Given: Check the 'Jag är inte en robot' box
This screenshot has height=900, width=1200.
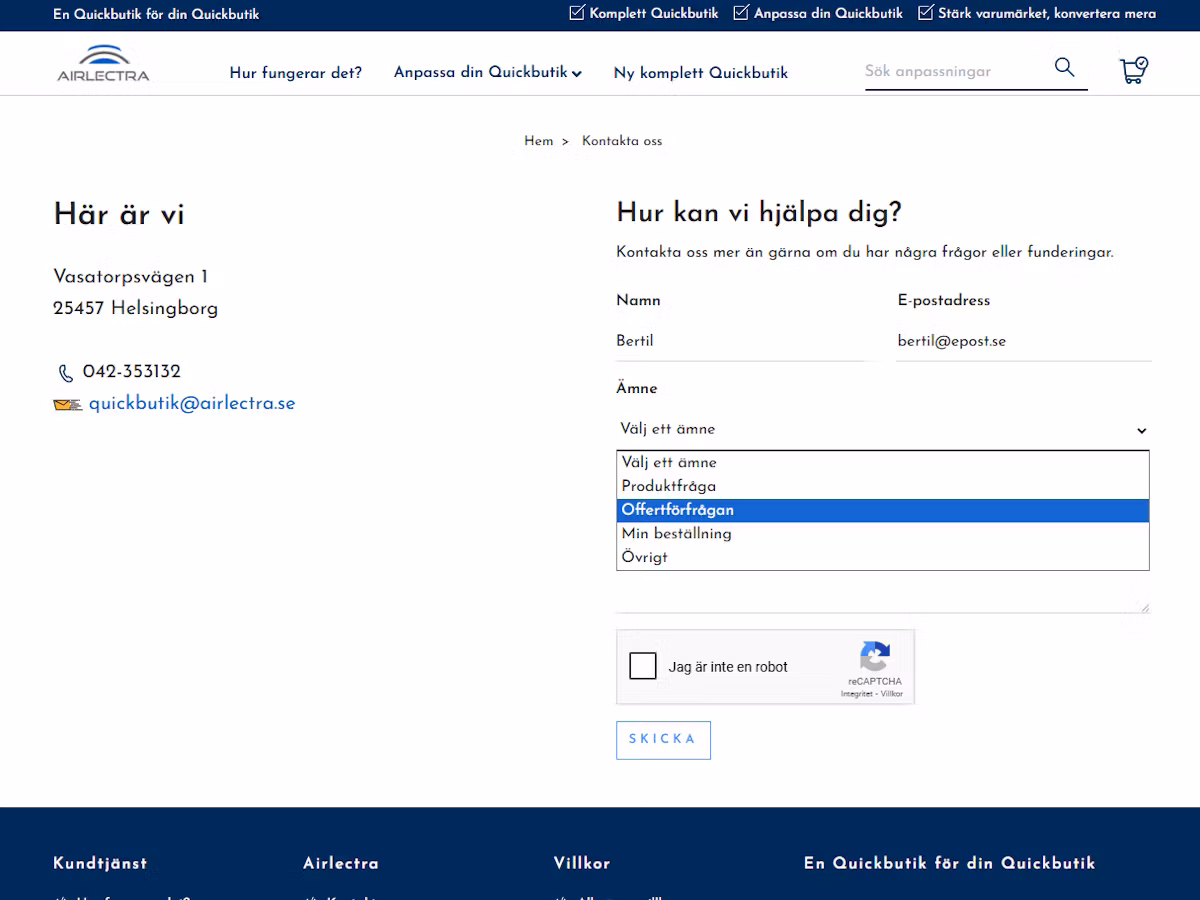Looking at the screenshot, I should 643,666.
